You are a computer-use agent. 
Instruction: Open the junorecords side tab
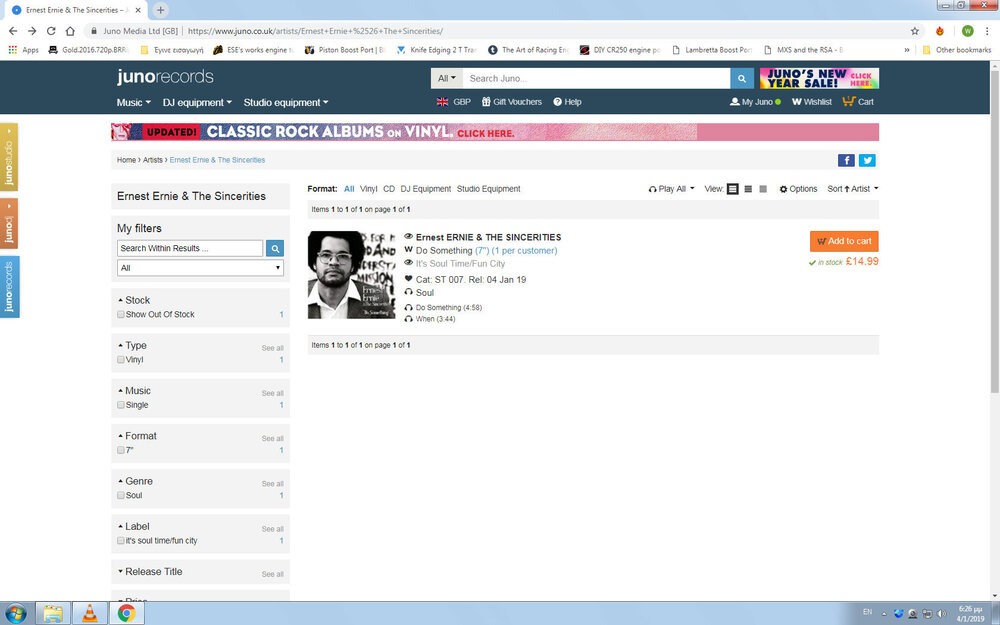[9, 286]
